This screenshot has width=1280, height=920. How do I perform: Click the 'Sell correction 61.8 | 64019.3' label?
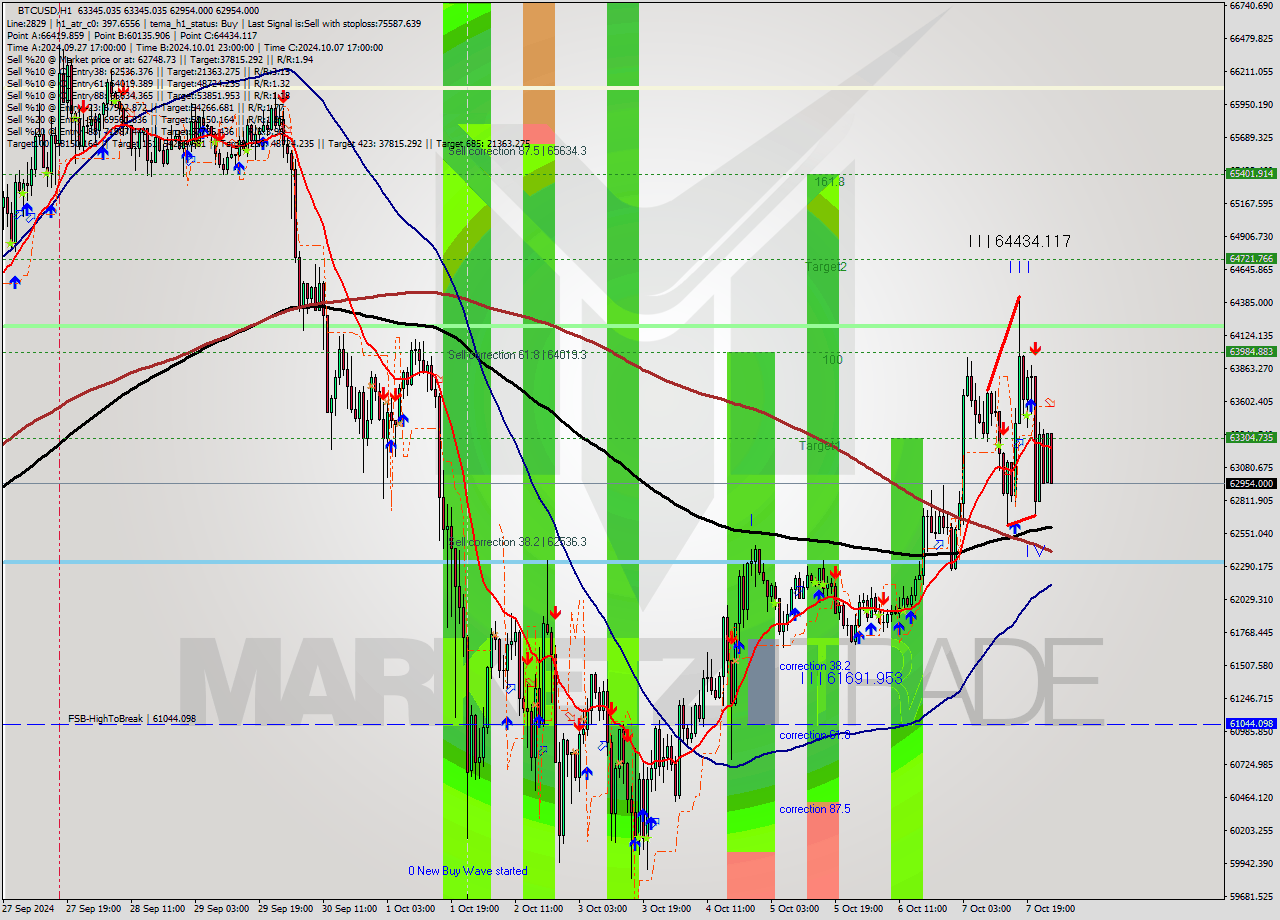click(517, 355)
